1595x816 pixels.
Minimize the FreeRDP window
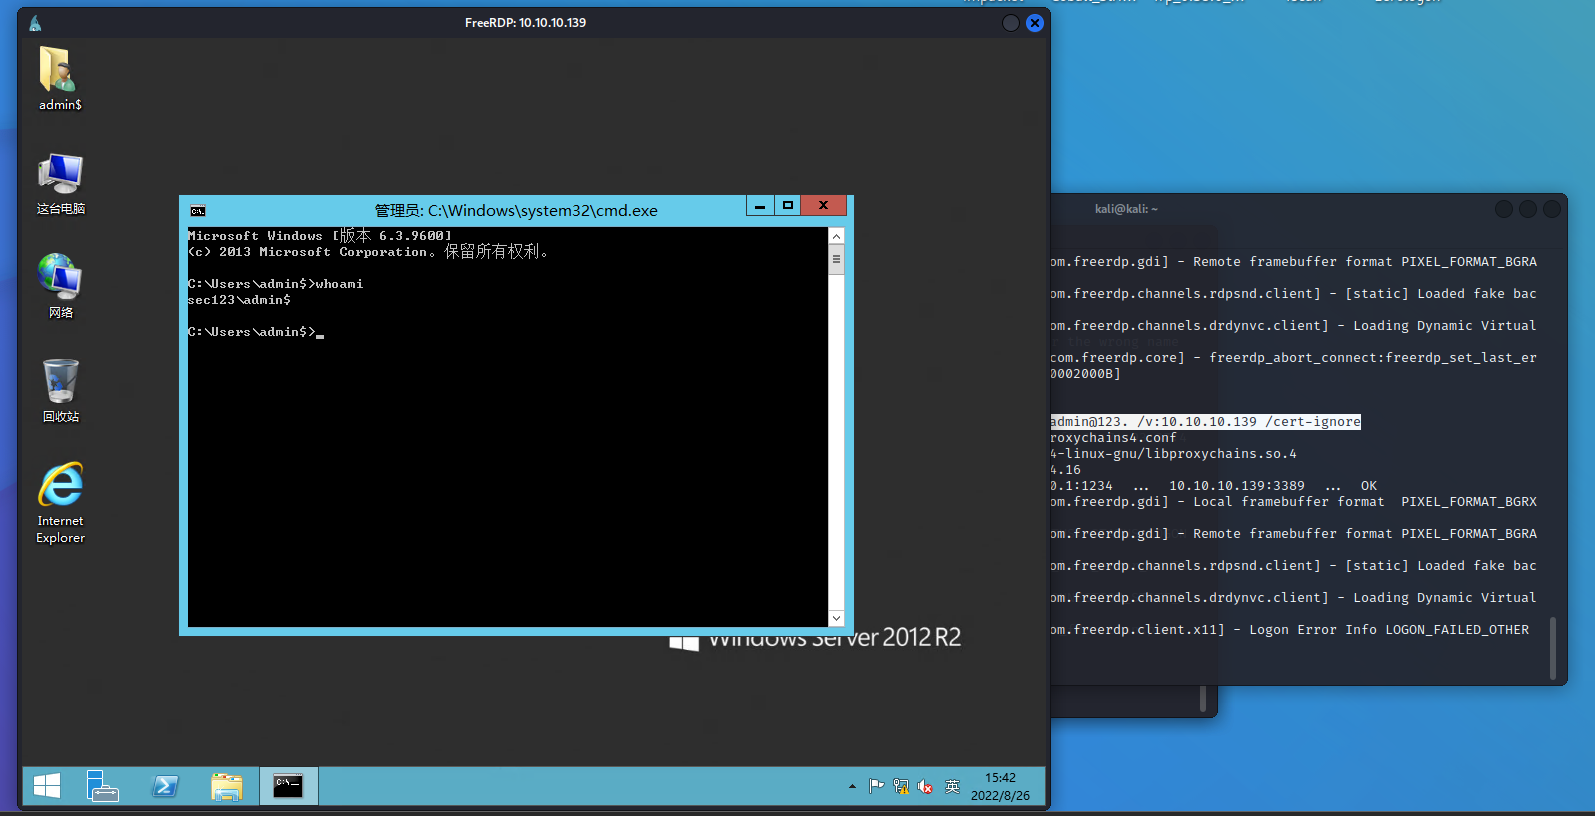1011,23
